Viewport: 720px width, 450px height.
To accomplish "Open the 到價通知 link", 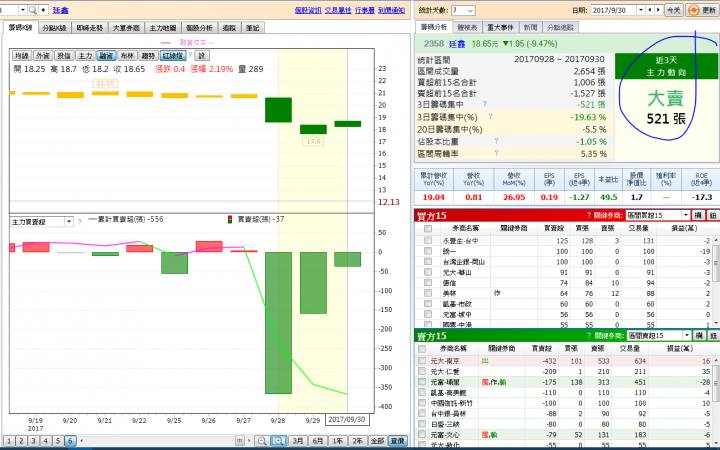I will 392,10.
